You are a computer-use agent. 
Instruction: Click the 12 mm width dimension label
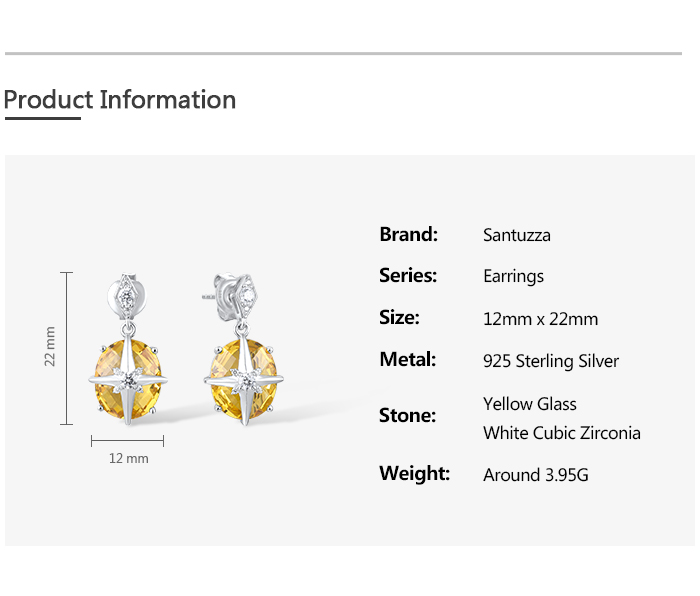[128, 458]
